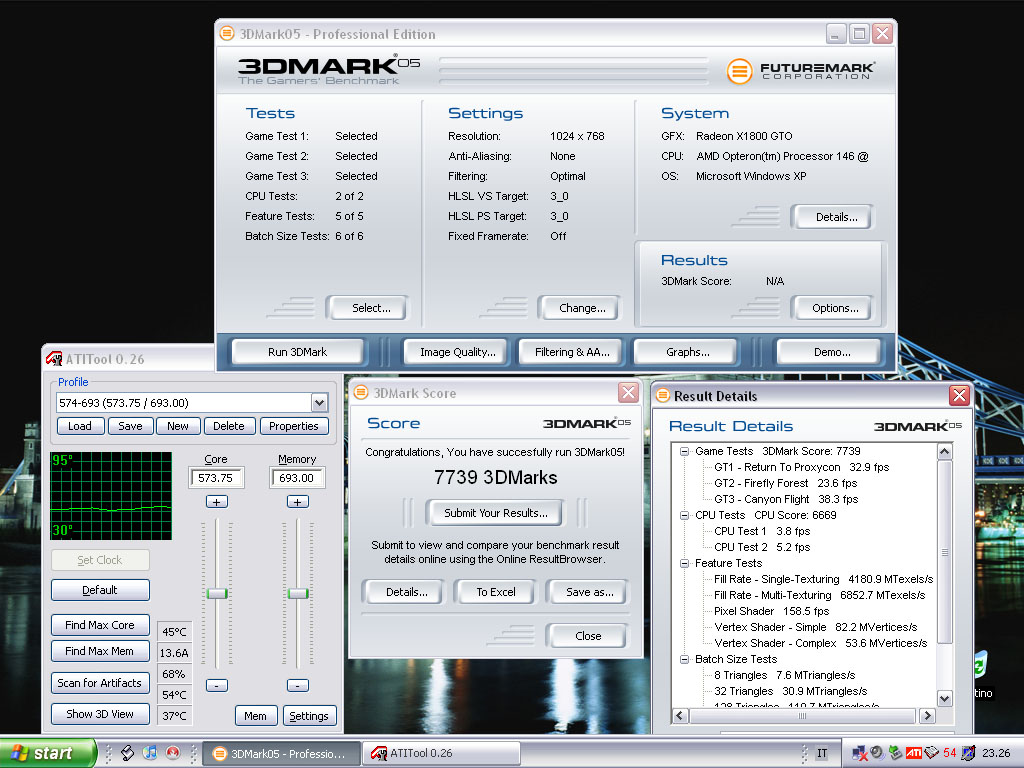Collapse the Feature Tests tree node
1024x768 pixels.
tap(684, 563)
